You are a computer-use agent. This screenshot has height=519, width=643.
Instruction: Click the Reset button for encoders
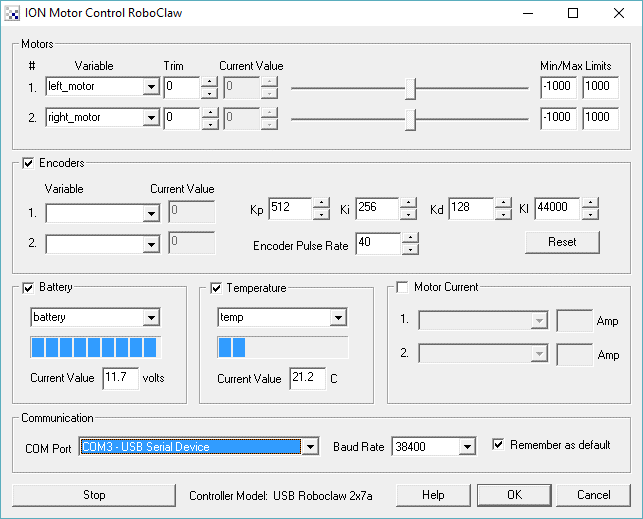click(x=562, y=242)
